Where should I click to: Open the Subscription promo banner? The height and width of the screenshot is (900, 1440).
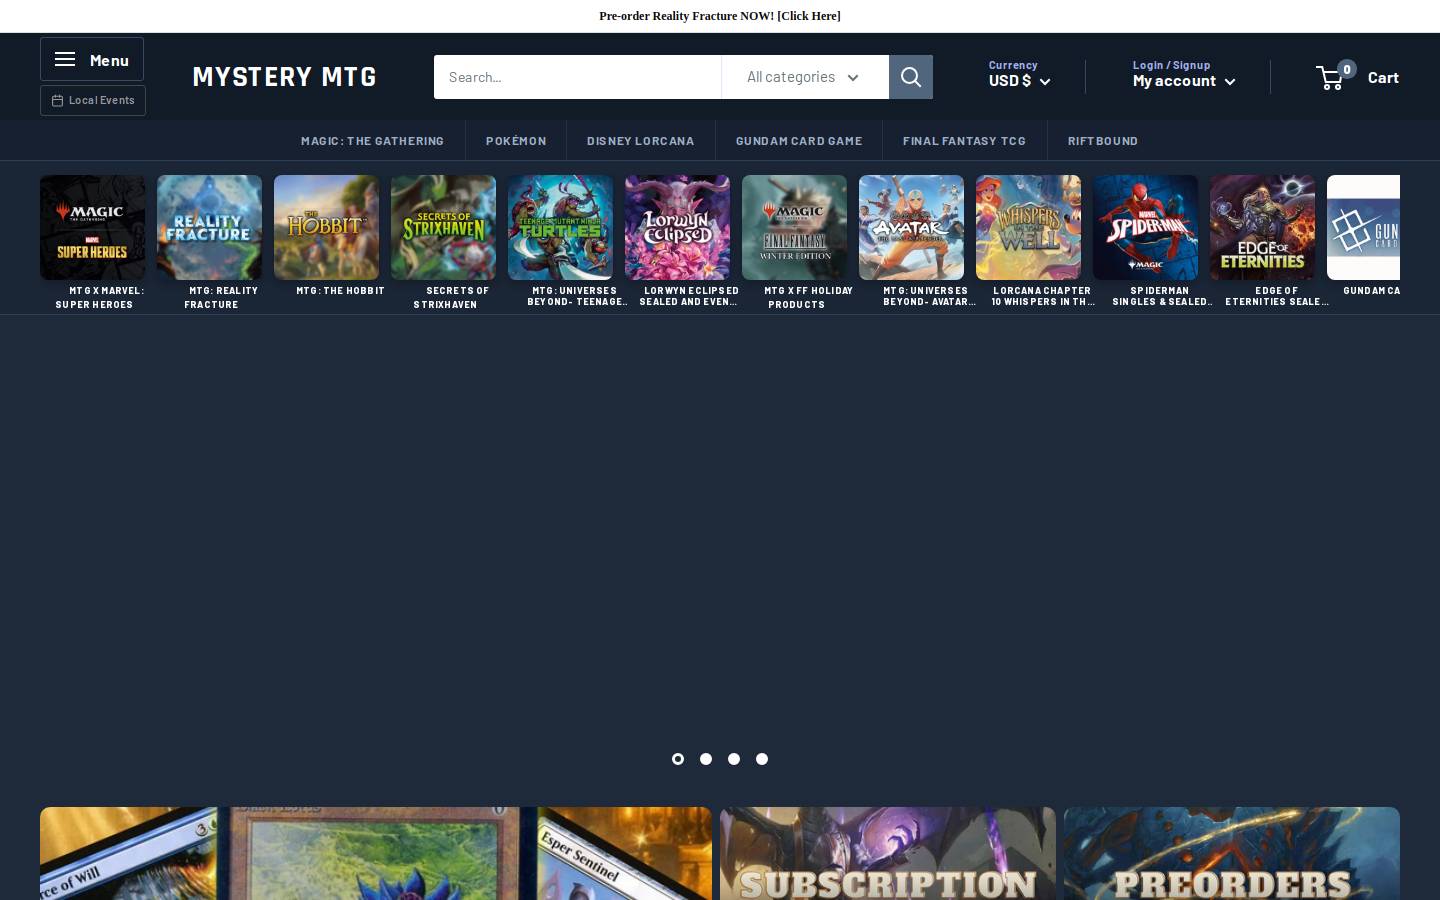click(888, 854)
